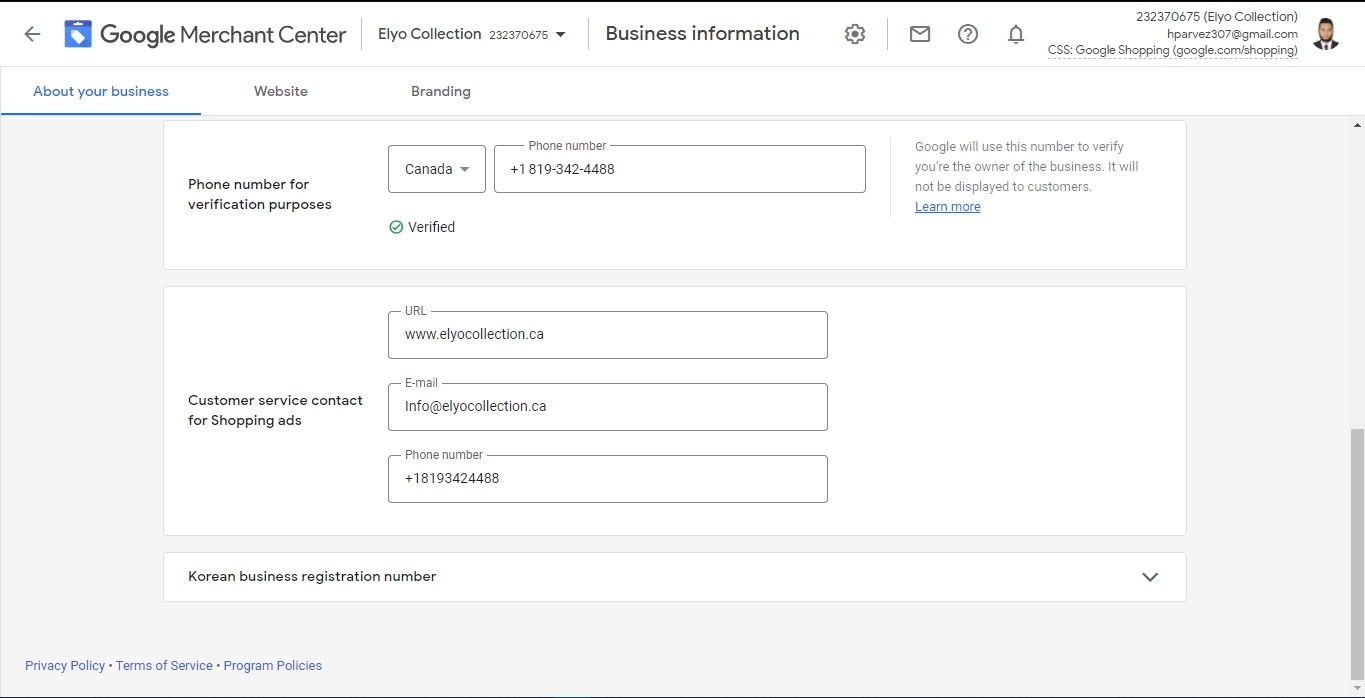Image resolution: width=1365 pixels, height=698 pixels.
Task: Click the Google Merchant Center logo
Action: (x=78, y=34)
